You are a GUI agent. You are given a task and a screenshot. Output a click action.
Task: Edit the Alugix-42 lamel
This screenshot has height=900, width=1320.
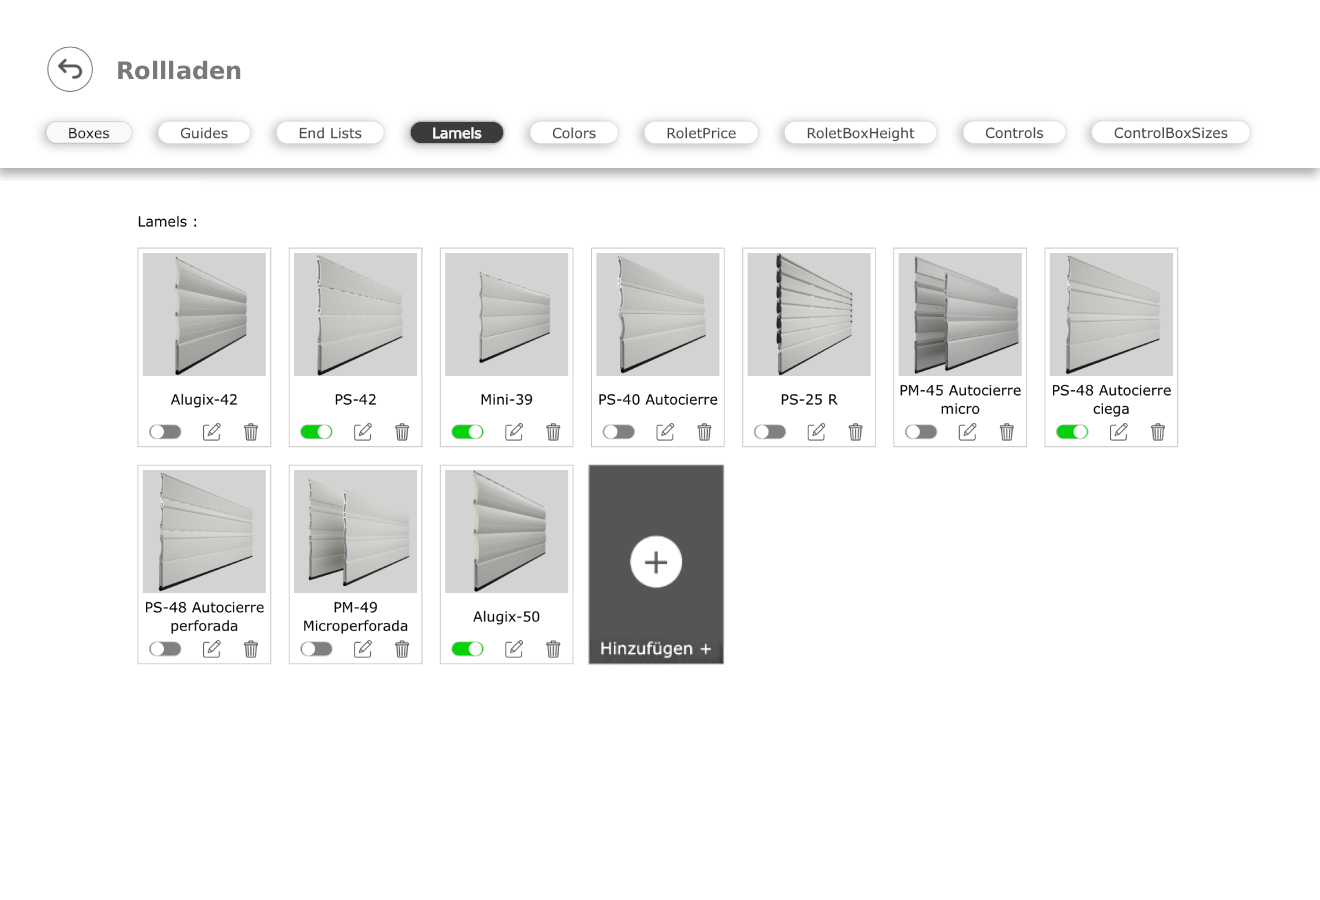[212, 432]
